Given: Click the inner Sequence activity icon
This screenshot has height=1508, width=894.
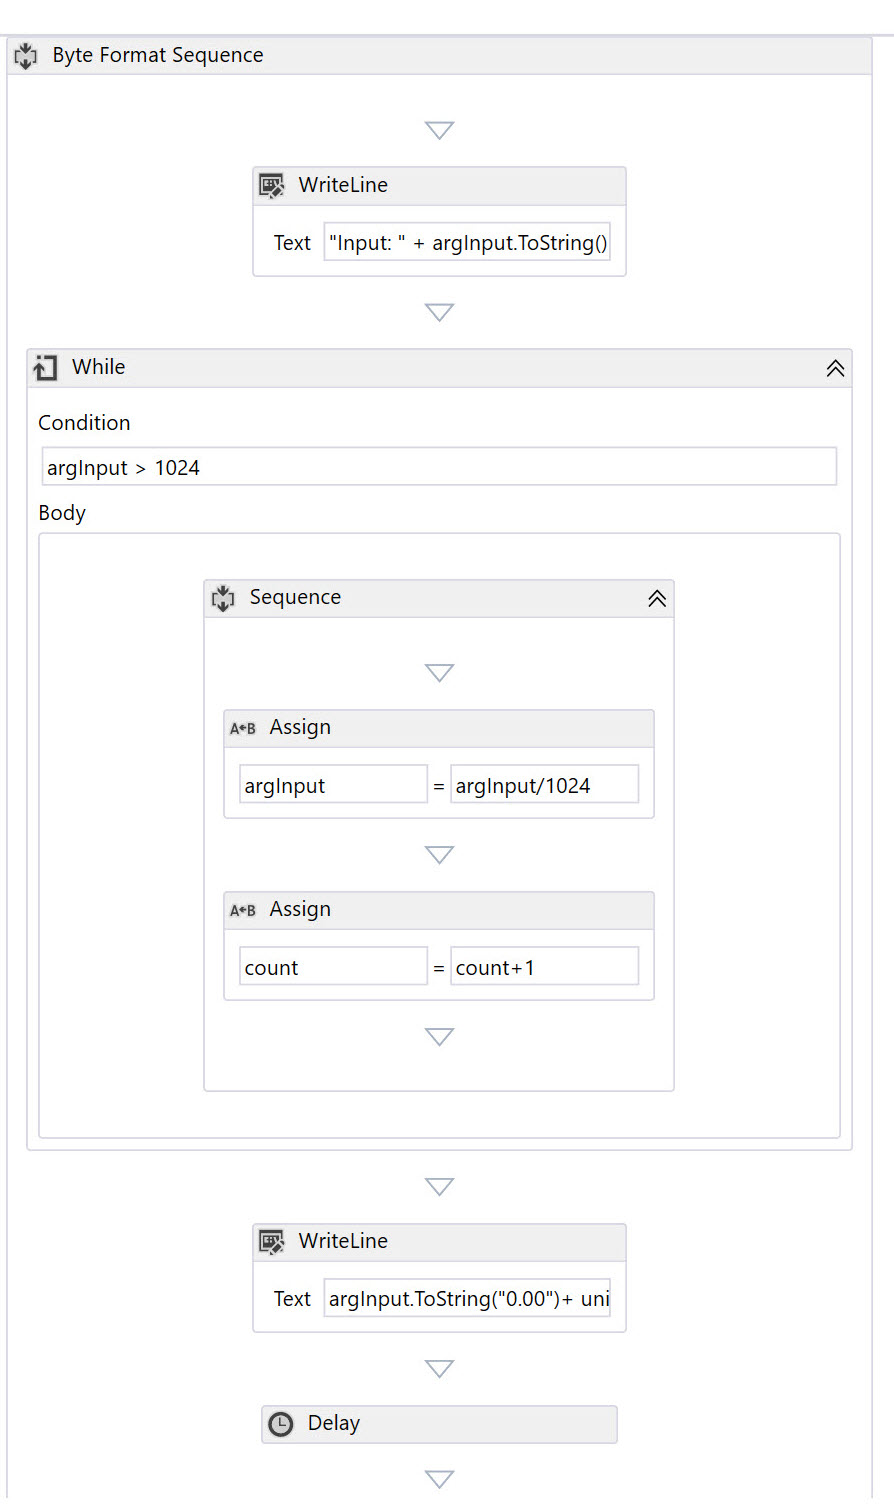Looking at the screenshot, I should 223,598.
